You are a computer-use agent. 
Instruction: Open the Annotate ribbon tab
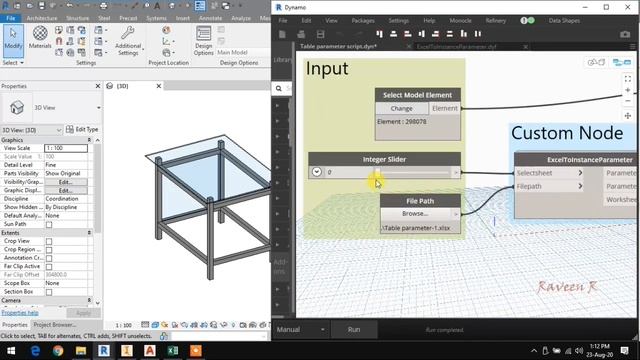(x=210, y=18)
